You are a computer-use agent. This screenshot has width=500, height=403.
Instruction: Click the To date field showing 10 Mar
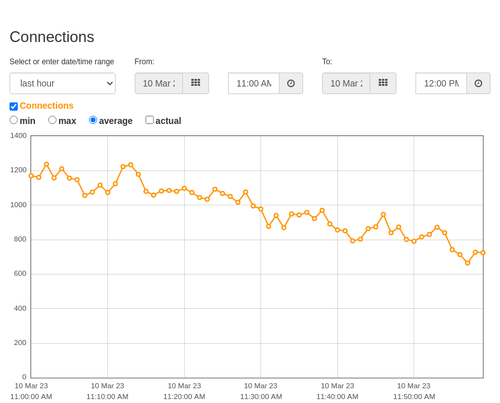(x=346, y=83)
